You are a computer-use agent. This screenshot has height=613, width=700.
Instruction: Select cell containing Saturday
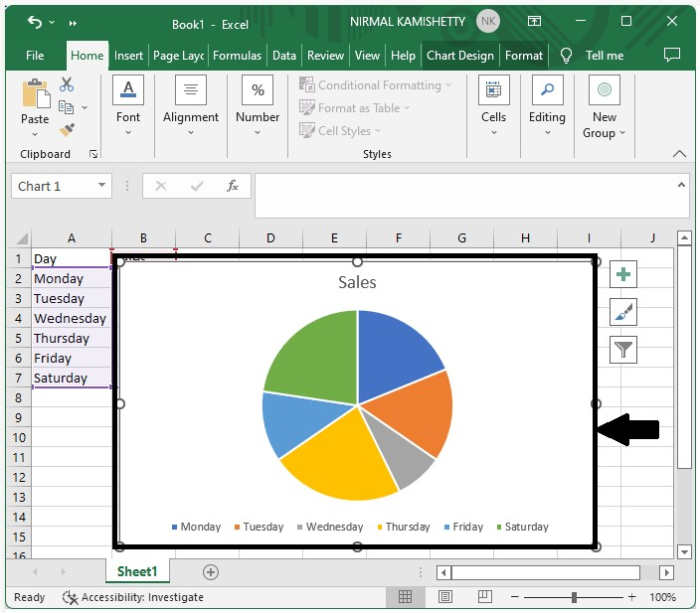(71, 378)
